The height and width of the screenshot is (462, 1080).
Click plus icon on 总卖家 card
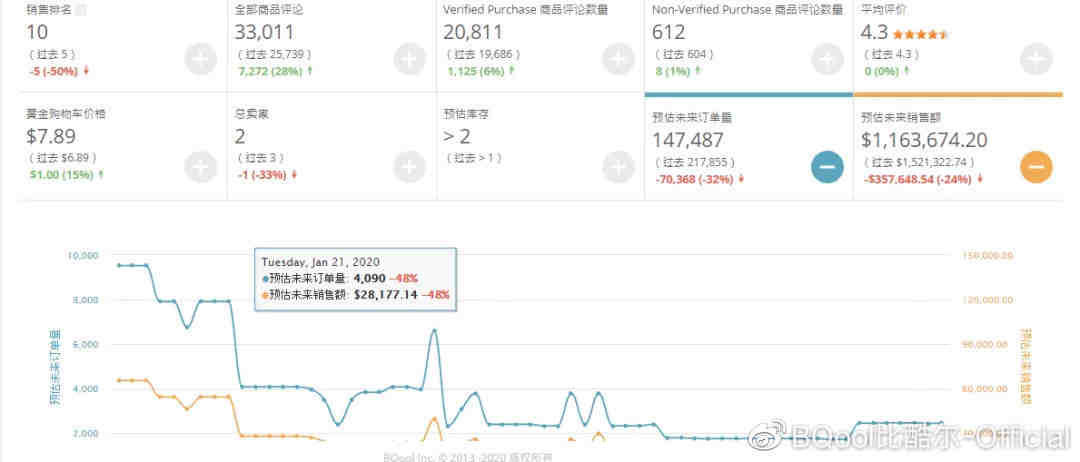point(409,167)
